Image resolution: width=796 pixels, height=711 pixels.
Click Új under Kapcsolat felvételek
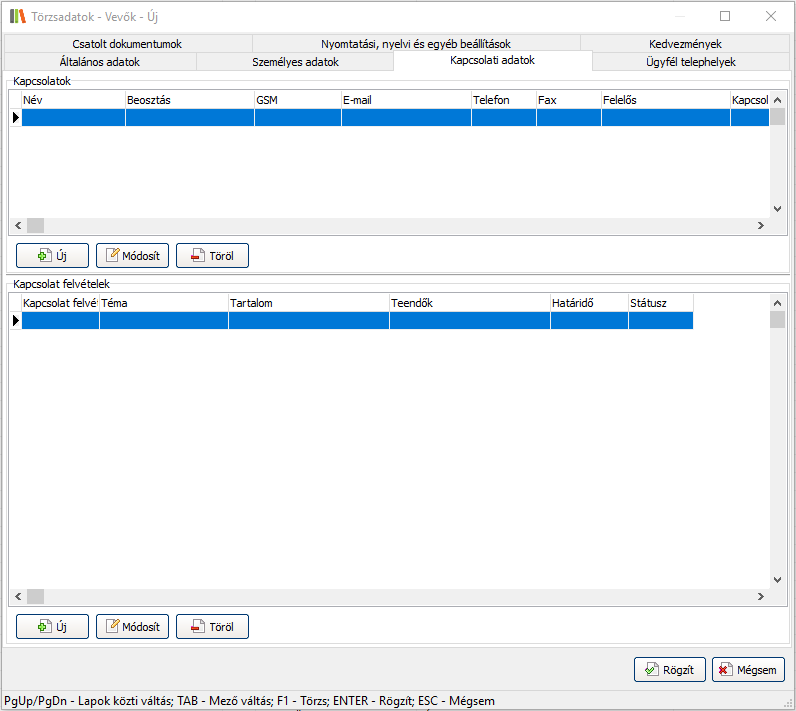pos(53,627)
